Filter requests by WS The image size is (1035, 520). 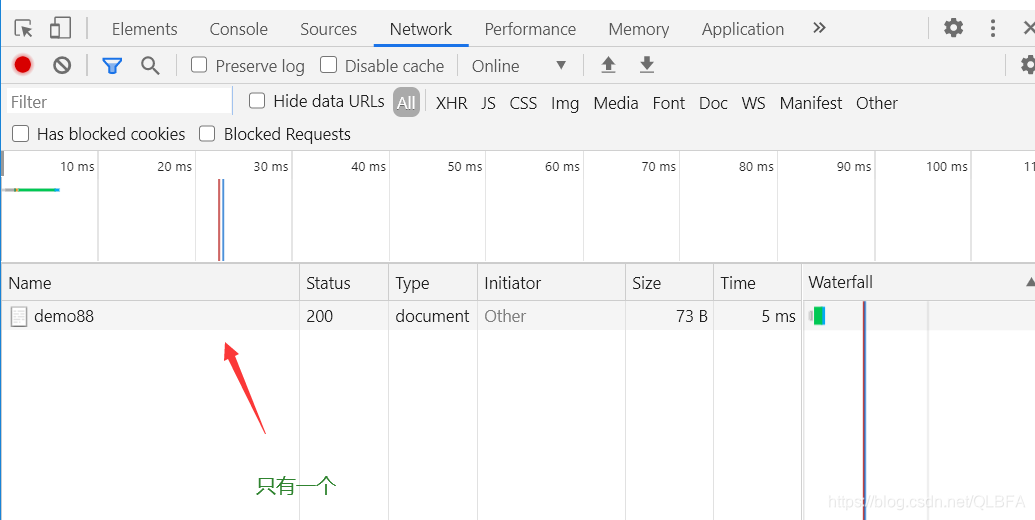[x=753, y=103]
